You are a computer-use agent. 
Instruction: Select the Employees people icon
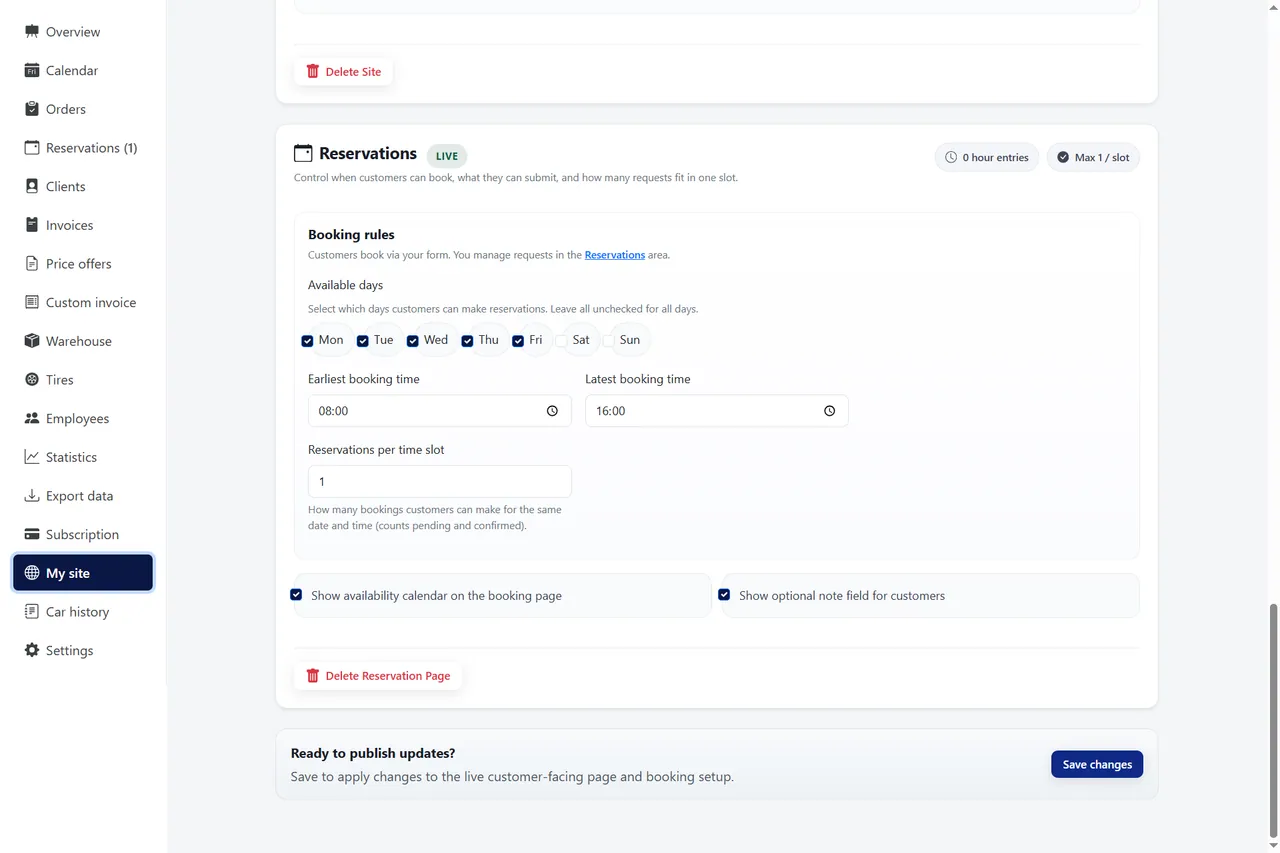coord(32,418)
